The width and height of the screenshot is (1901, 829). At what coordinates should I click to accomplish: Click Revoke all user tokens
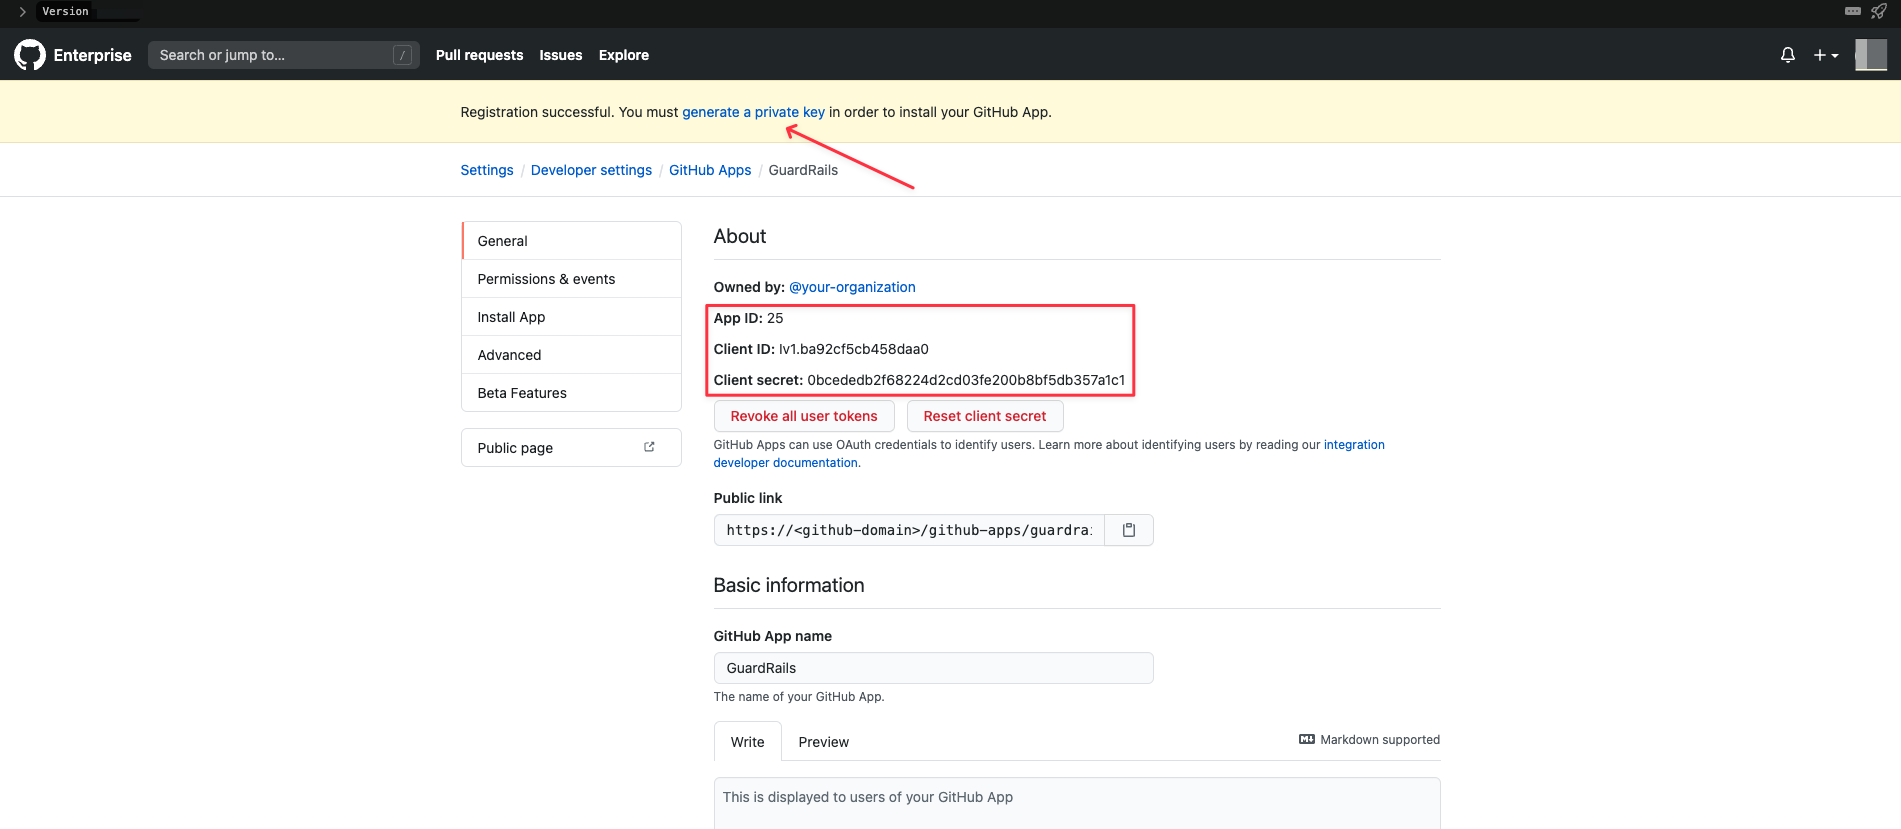(x=804, y=416)
